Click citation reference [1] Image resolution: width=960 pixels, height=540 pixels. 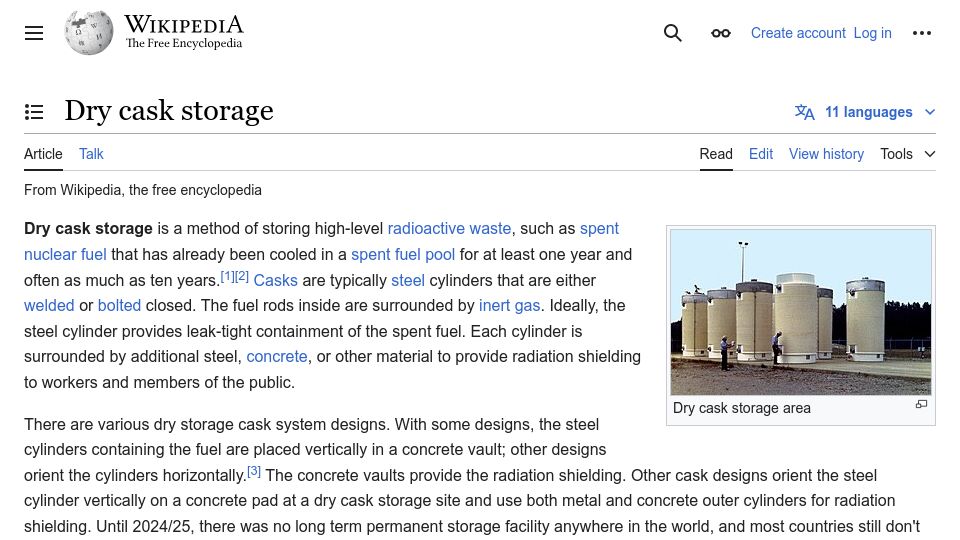pos(227,276)
